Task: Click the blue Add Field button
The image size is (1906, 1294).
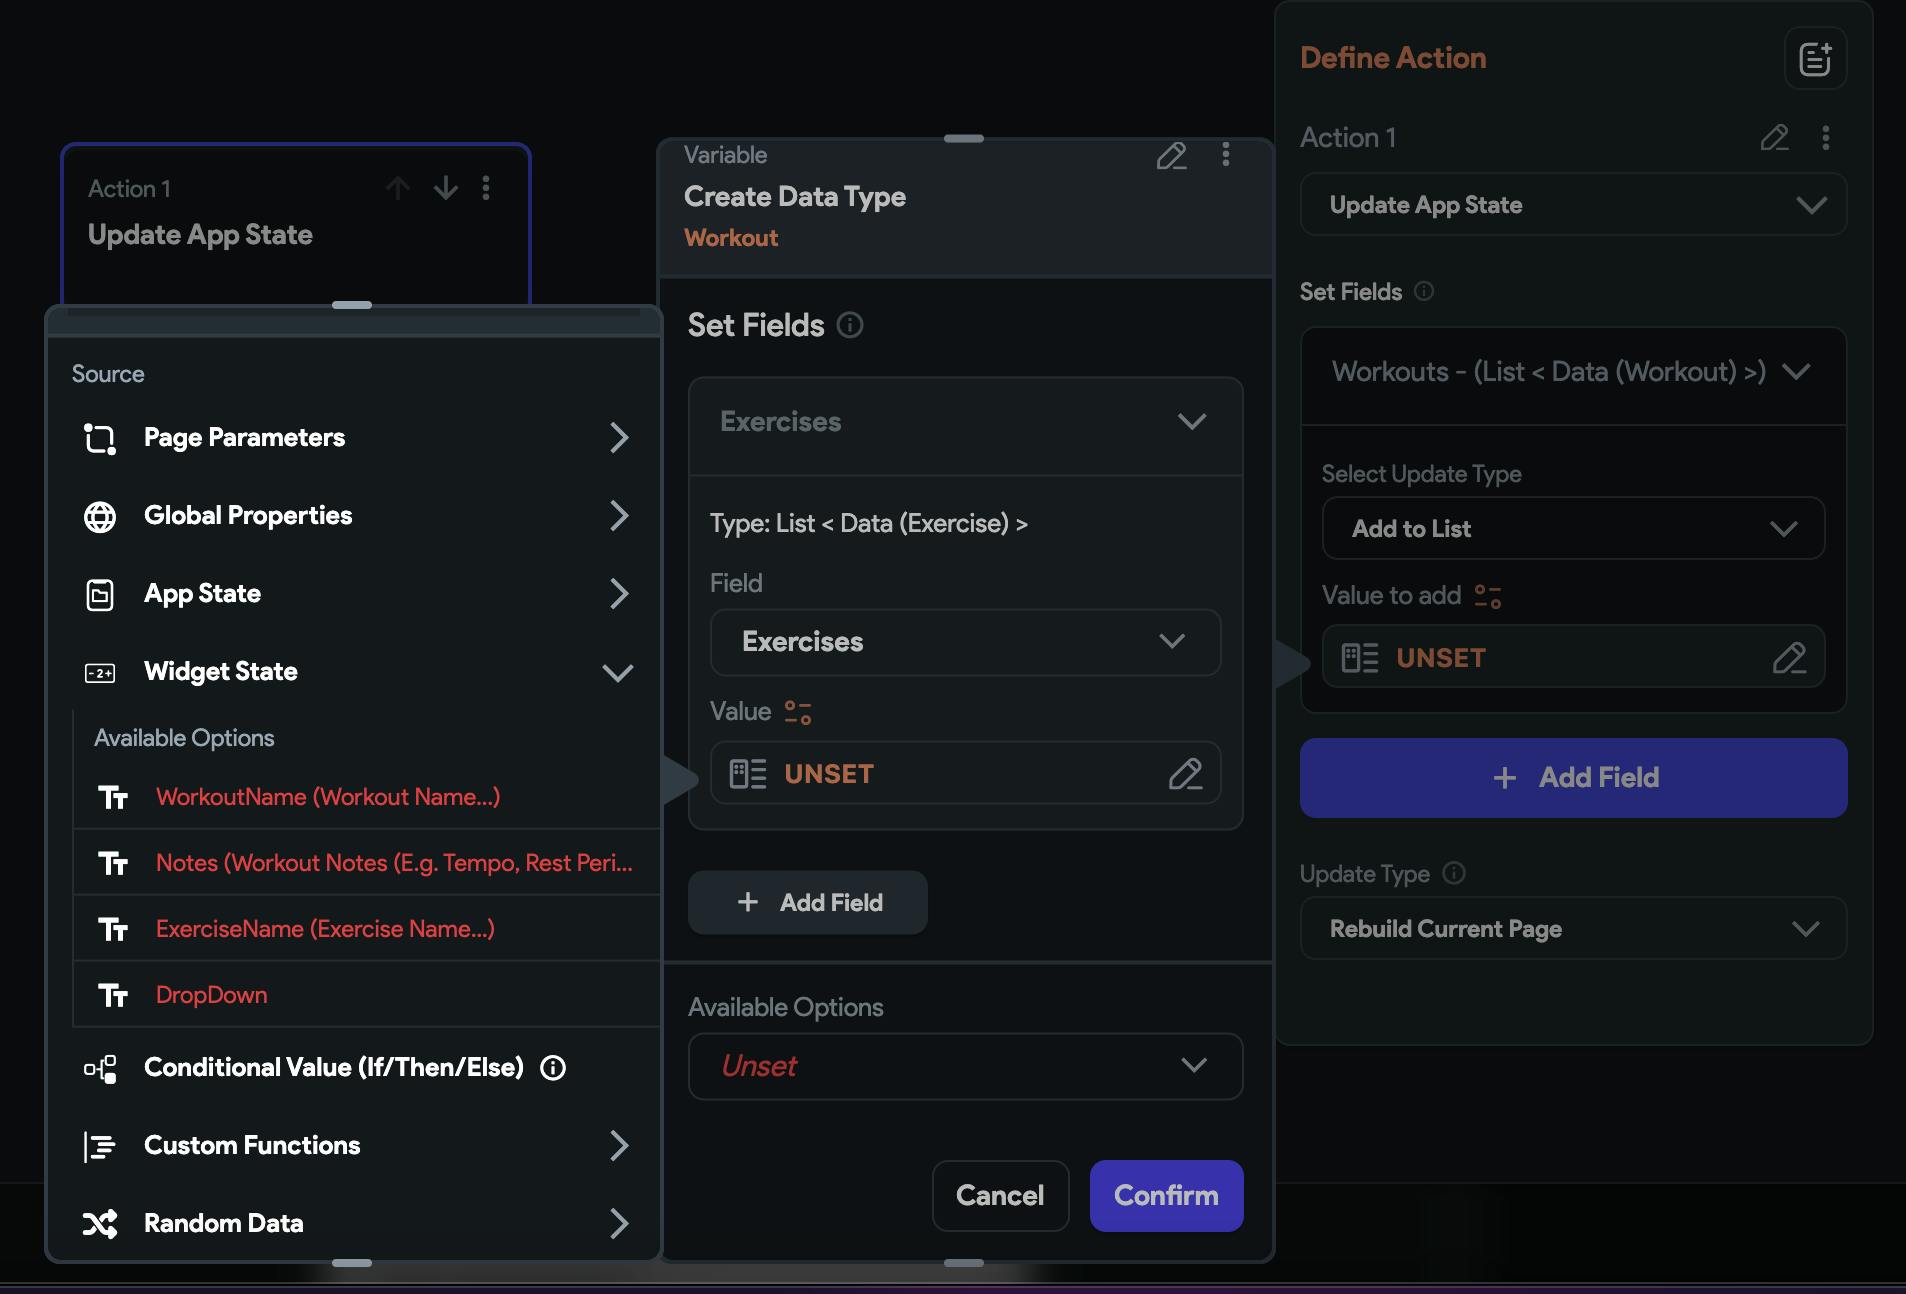Action: 1572,778
